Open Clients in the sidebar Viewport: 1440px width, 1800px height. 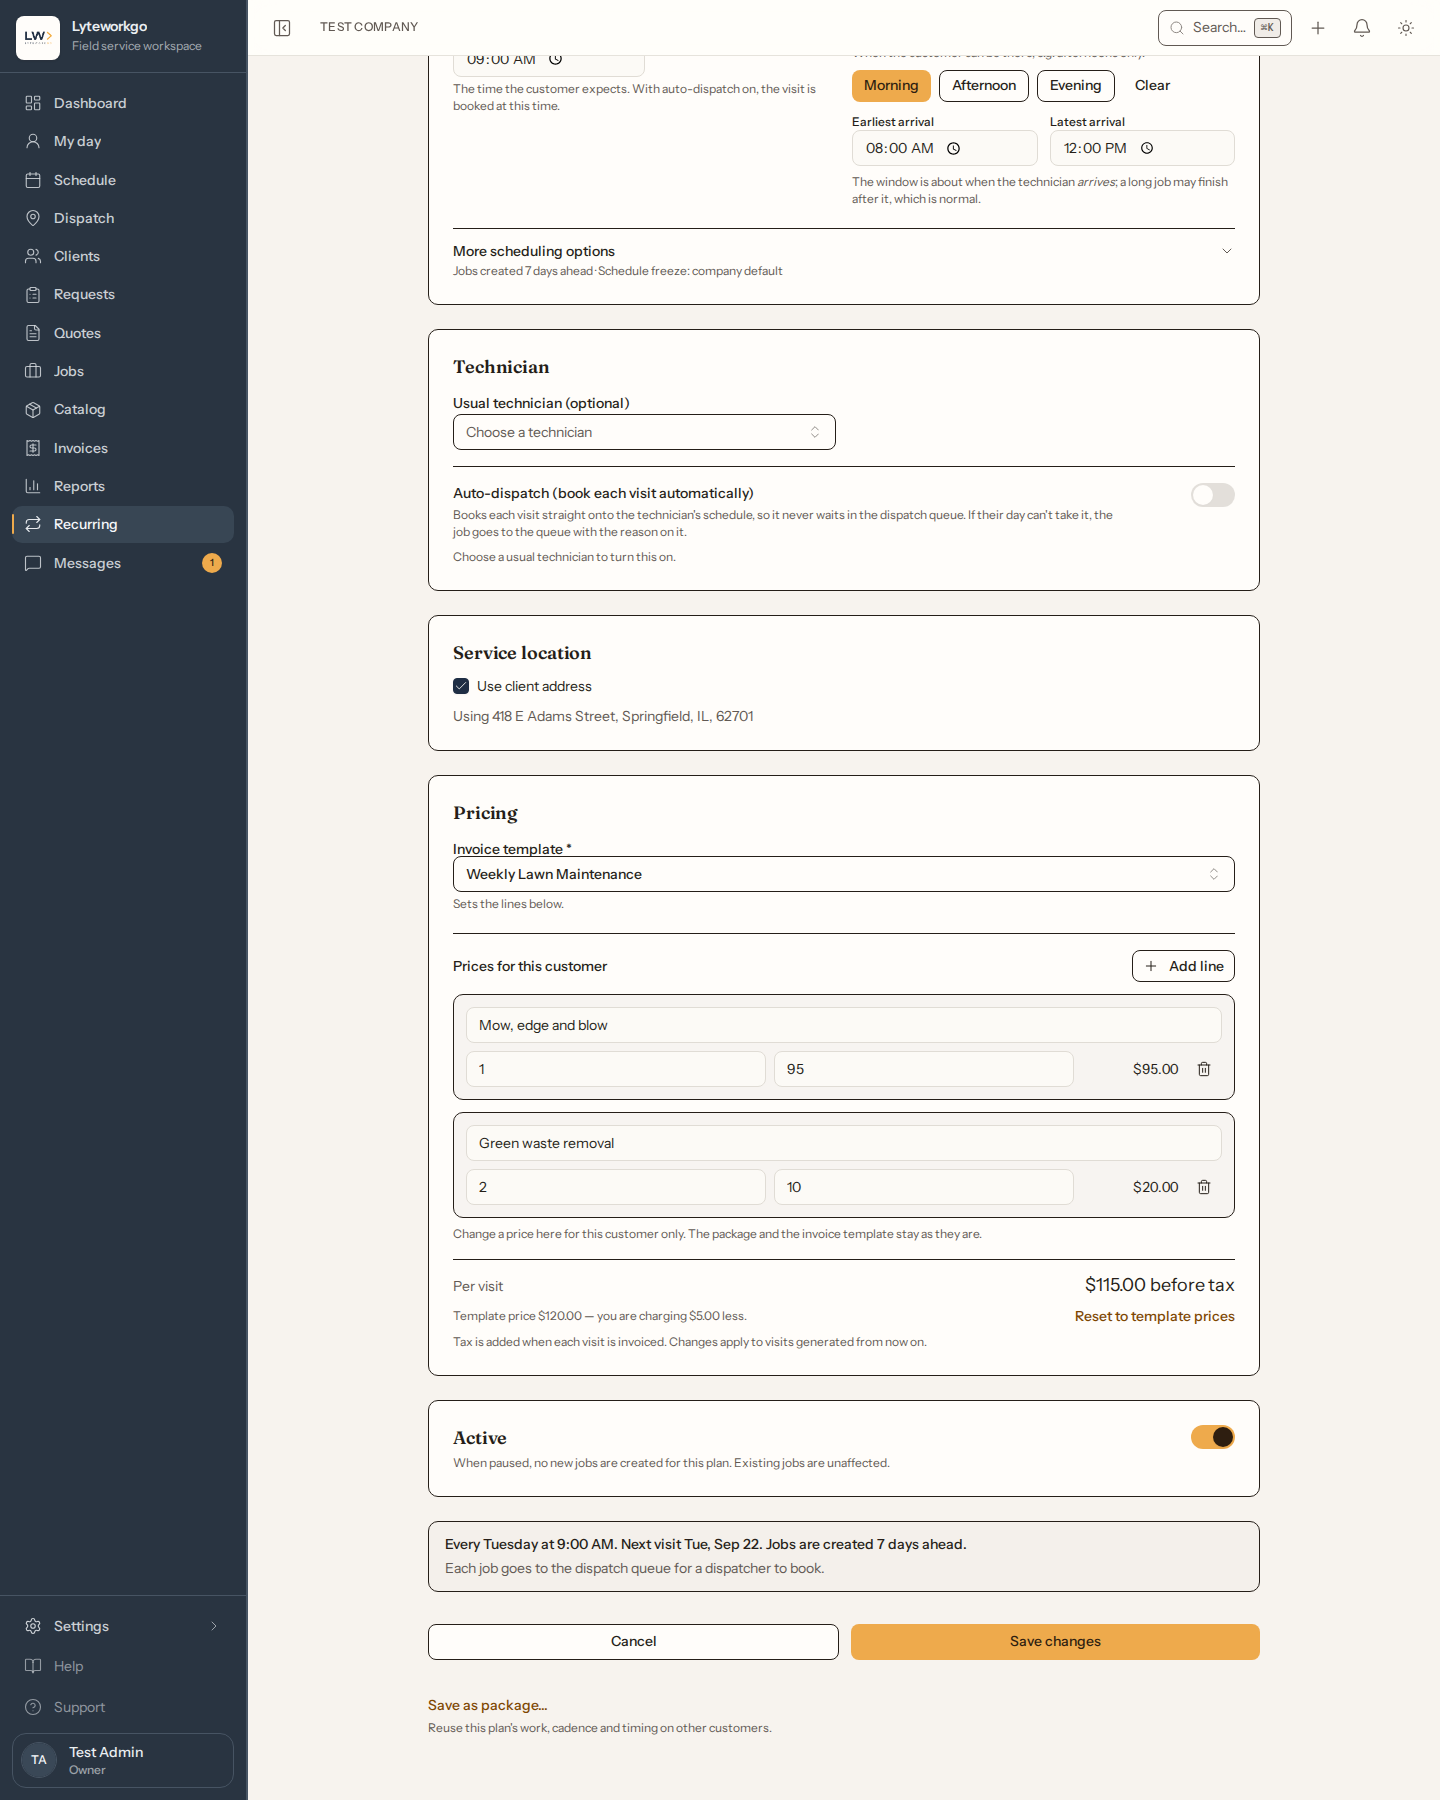coord(123,256)
